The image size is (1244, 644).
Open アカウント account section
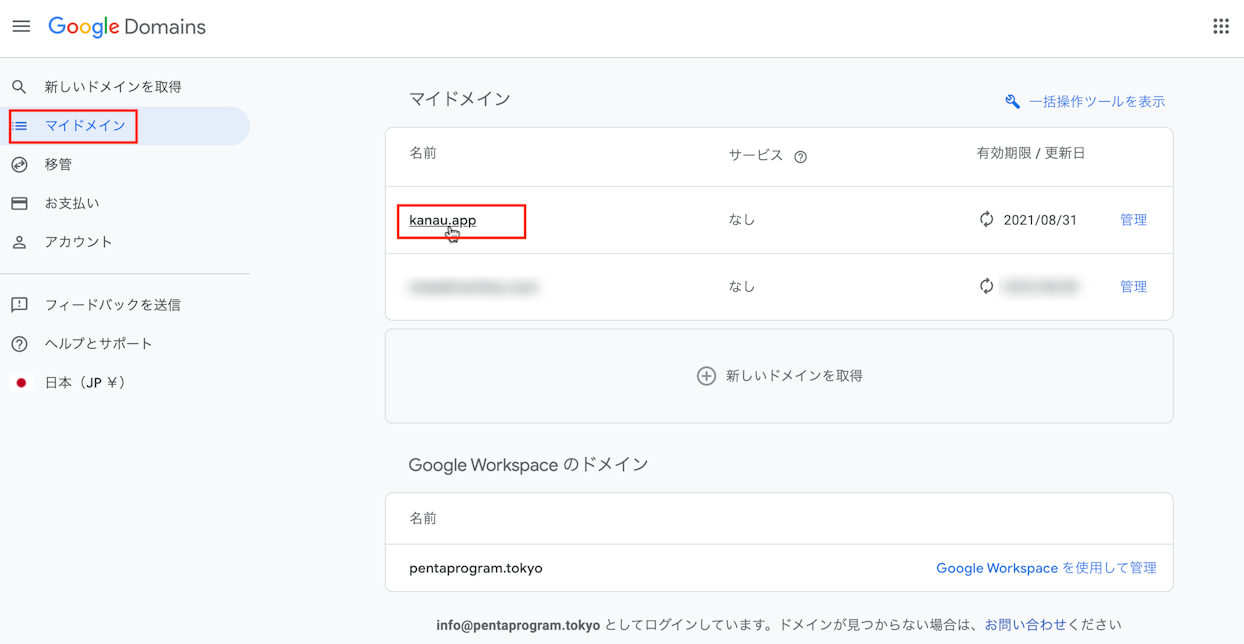78,242
